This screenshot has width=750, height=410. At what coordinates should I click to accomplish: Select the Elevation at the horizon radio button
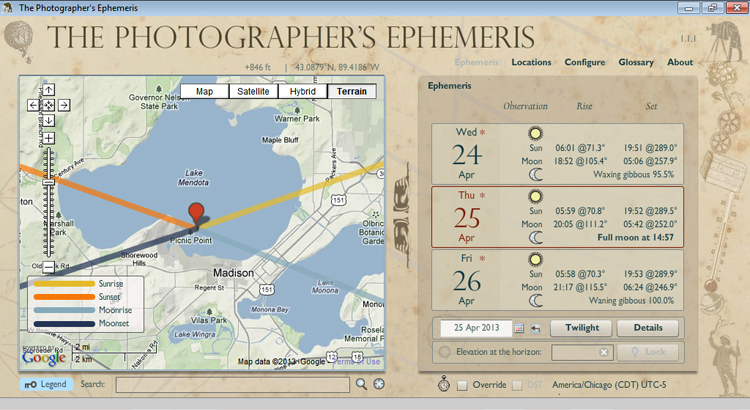pyautogui.click(x=444, y=352)
